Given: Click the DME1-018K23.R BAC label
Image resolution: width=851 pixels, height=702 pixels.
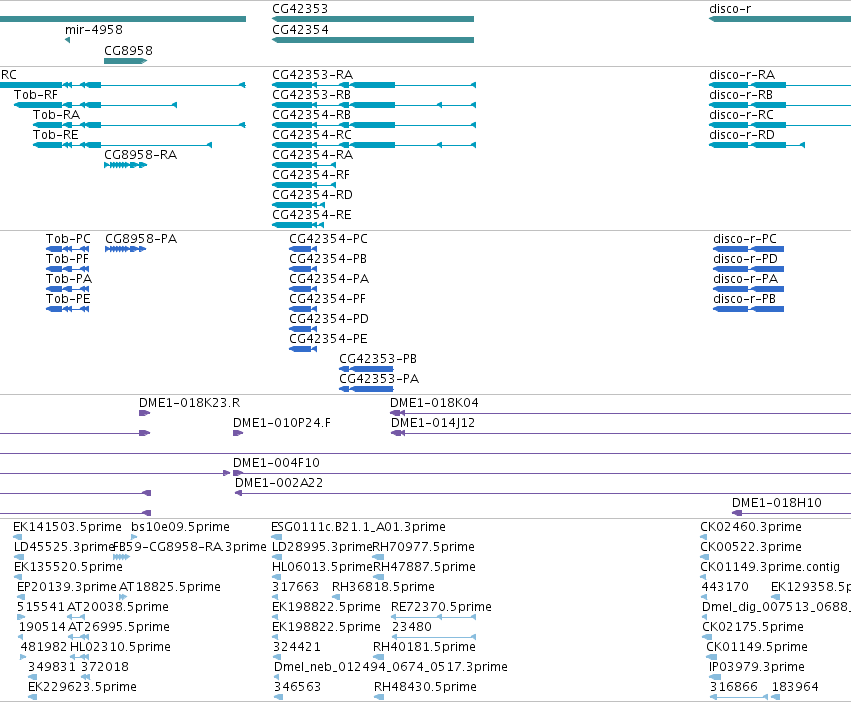Looking at the screenshot, I should click(x=189, y=403).
